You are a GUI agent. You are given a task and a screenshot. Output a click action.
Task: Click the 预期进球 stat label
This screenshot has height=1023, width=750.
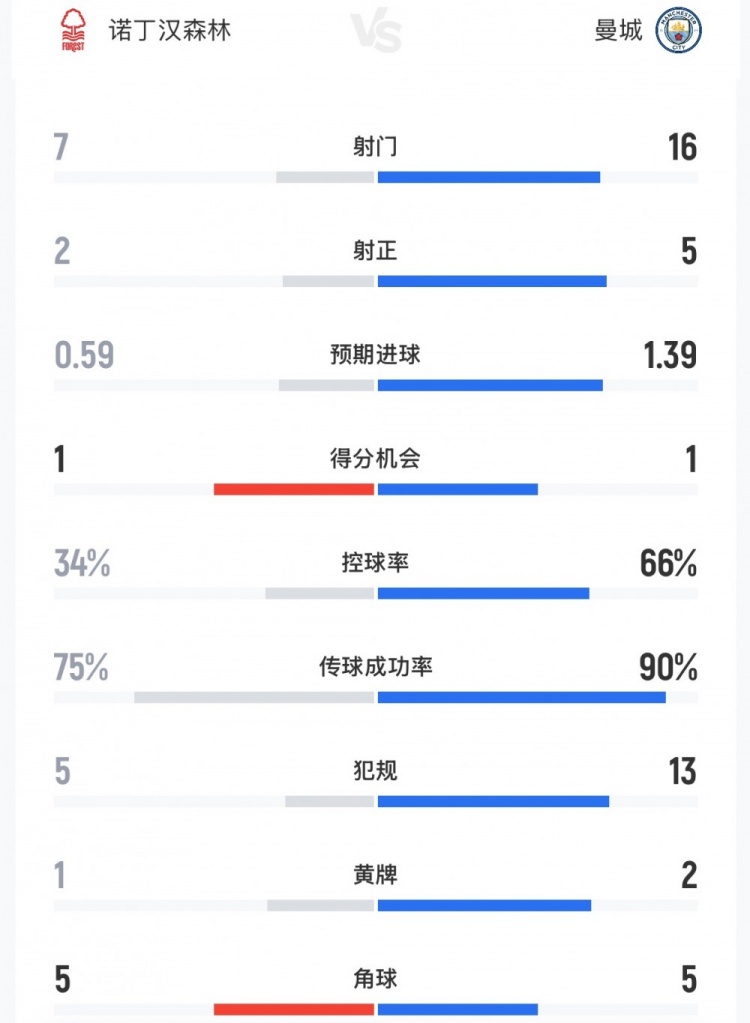pyautogui.click(x=375, y=355)
